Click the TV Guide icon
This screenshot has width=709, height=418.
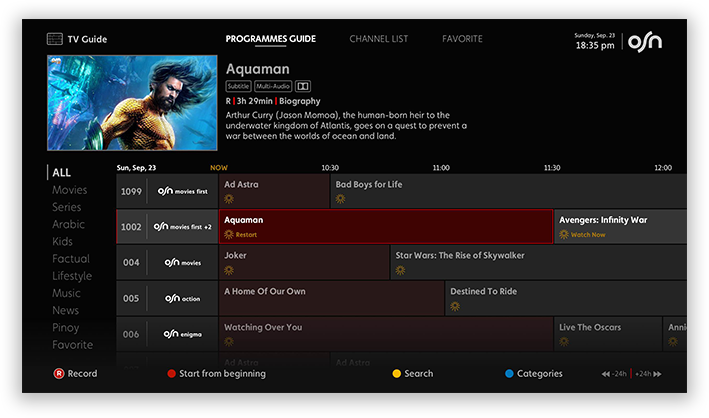[x=54, y=39]
